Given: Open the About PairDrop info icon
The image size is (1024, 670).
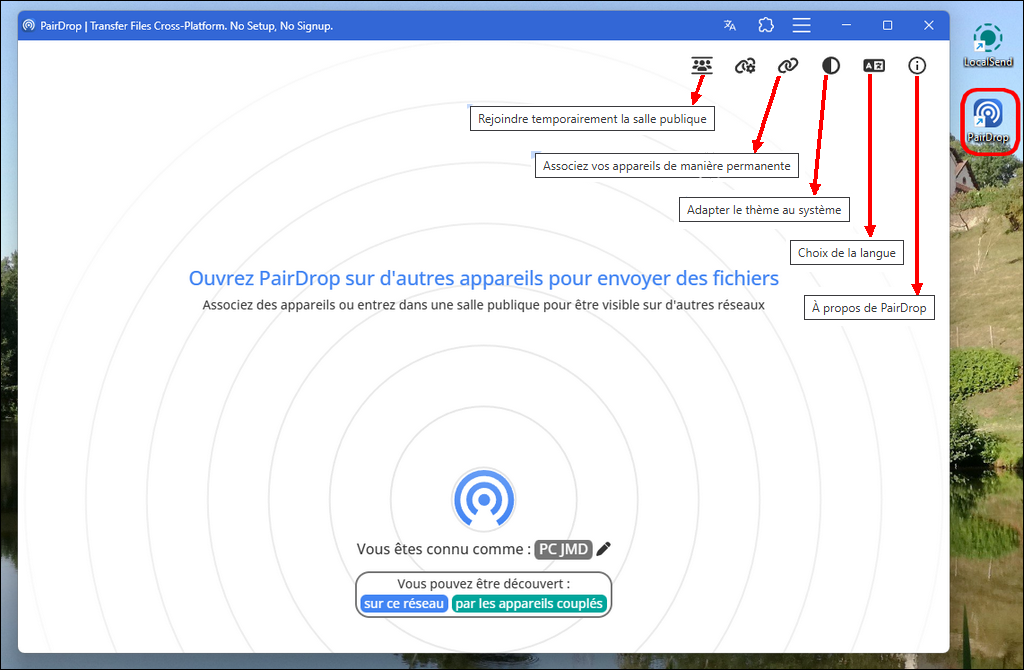Looking at the screenshot, I should click(917, 66).
